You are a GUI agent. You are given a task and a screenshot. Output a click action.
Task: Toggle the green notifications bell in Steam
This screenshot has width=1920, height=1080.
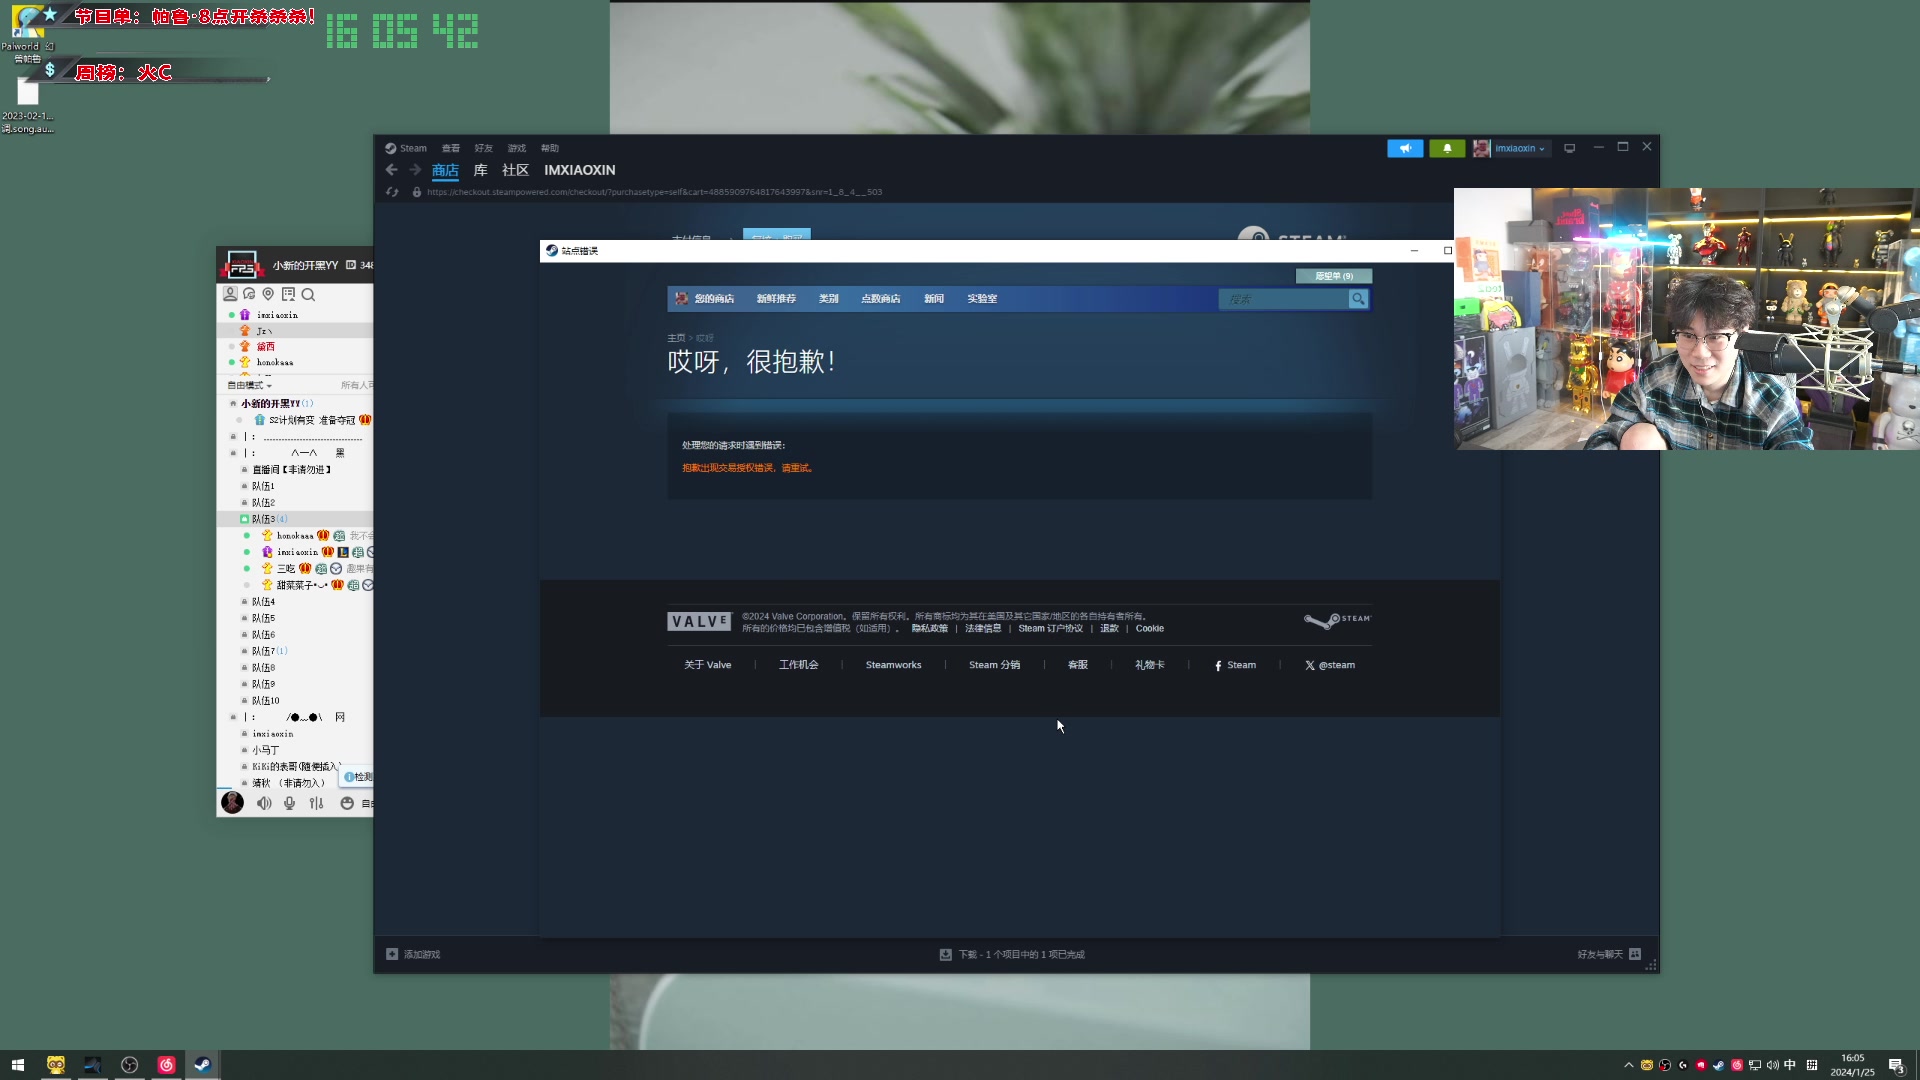[x=1447, y=147]
